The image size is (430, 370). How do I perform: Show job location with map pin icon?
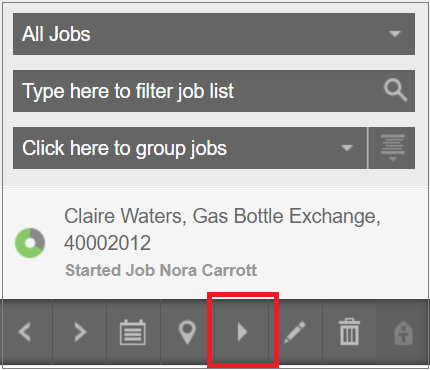tap(187, 332)
